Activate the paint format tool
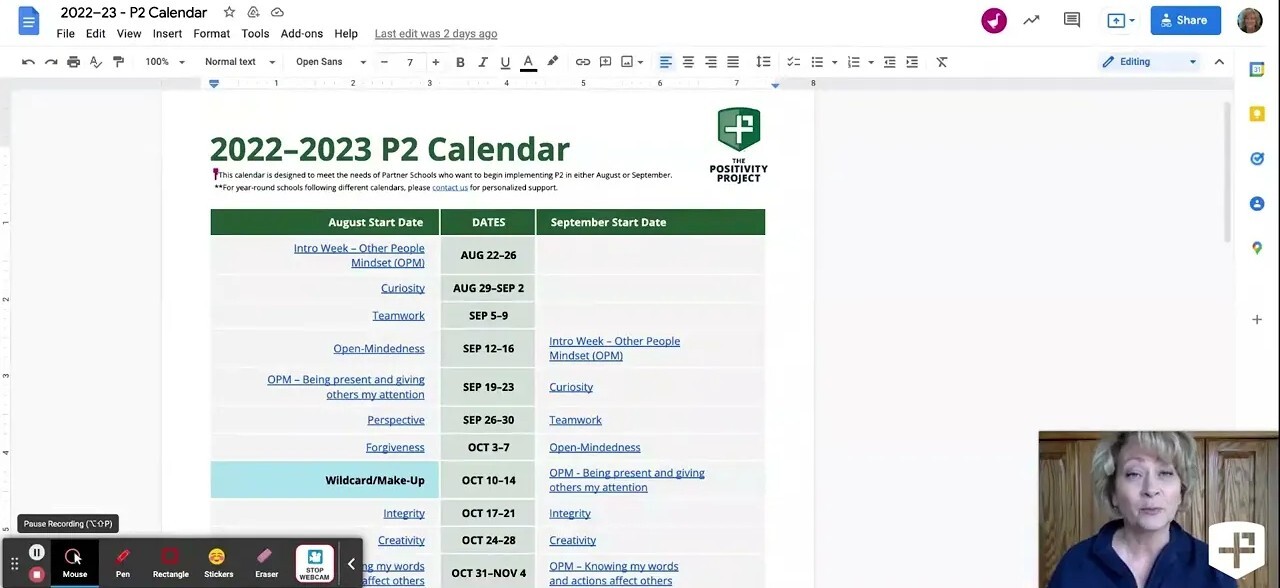Viewport: 1280px width, 588px height. 118,62
